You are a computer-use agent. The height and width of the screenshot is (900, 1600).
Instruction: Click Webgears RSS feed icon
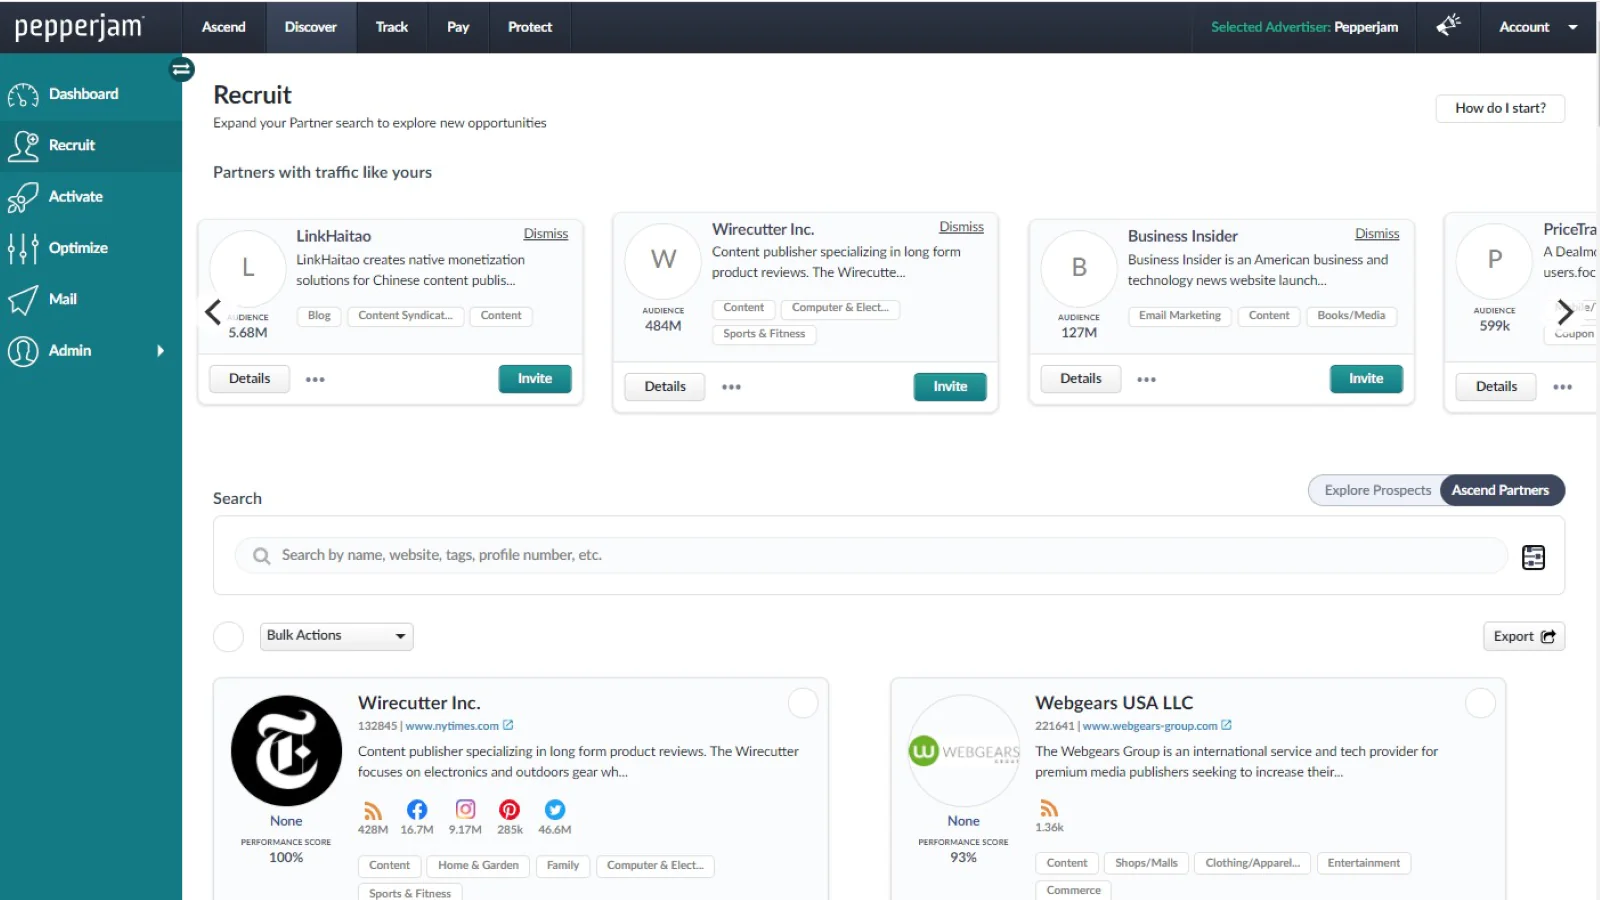point(1049,808)
